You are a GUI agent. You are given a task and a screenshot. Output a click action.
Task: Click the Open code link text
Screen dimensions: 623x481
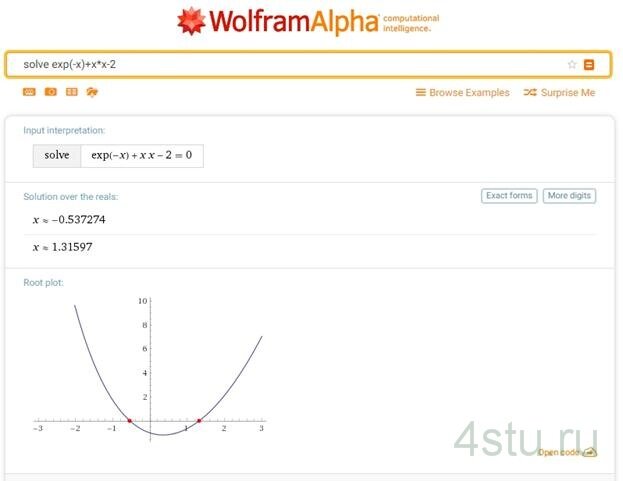point(559,453)
